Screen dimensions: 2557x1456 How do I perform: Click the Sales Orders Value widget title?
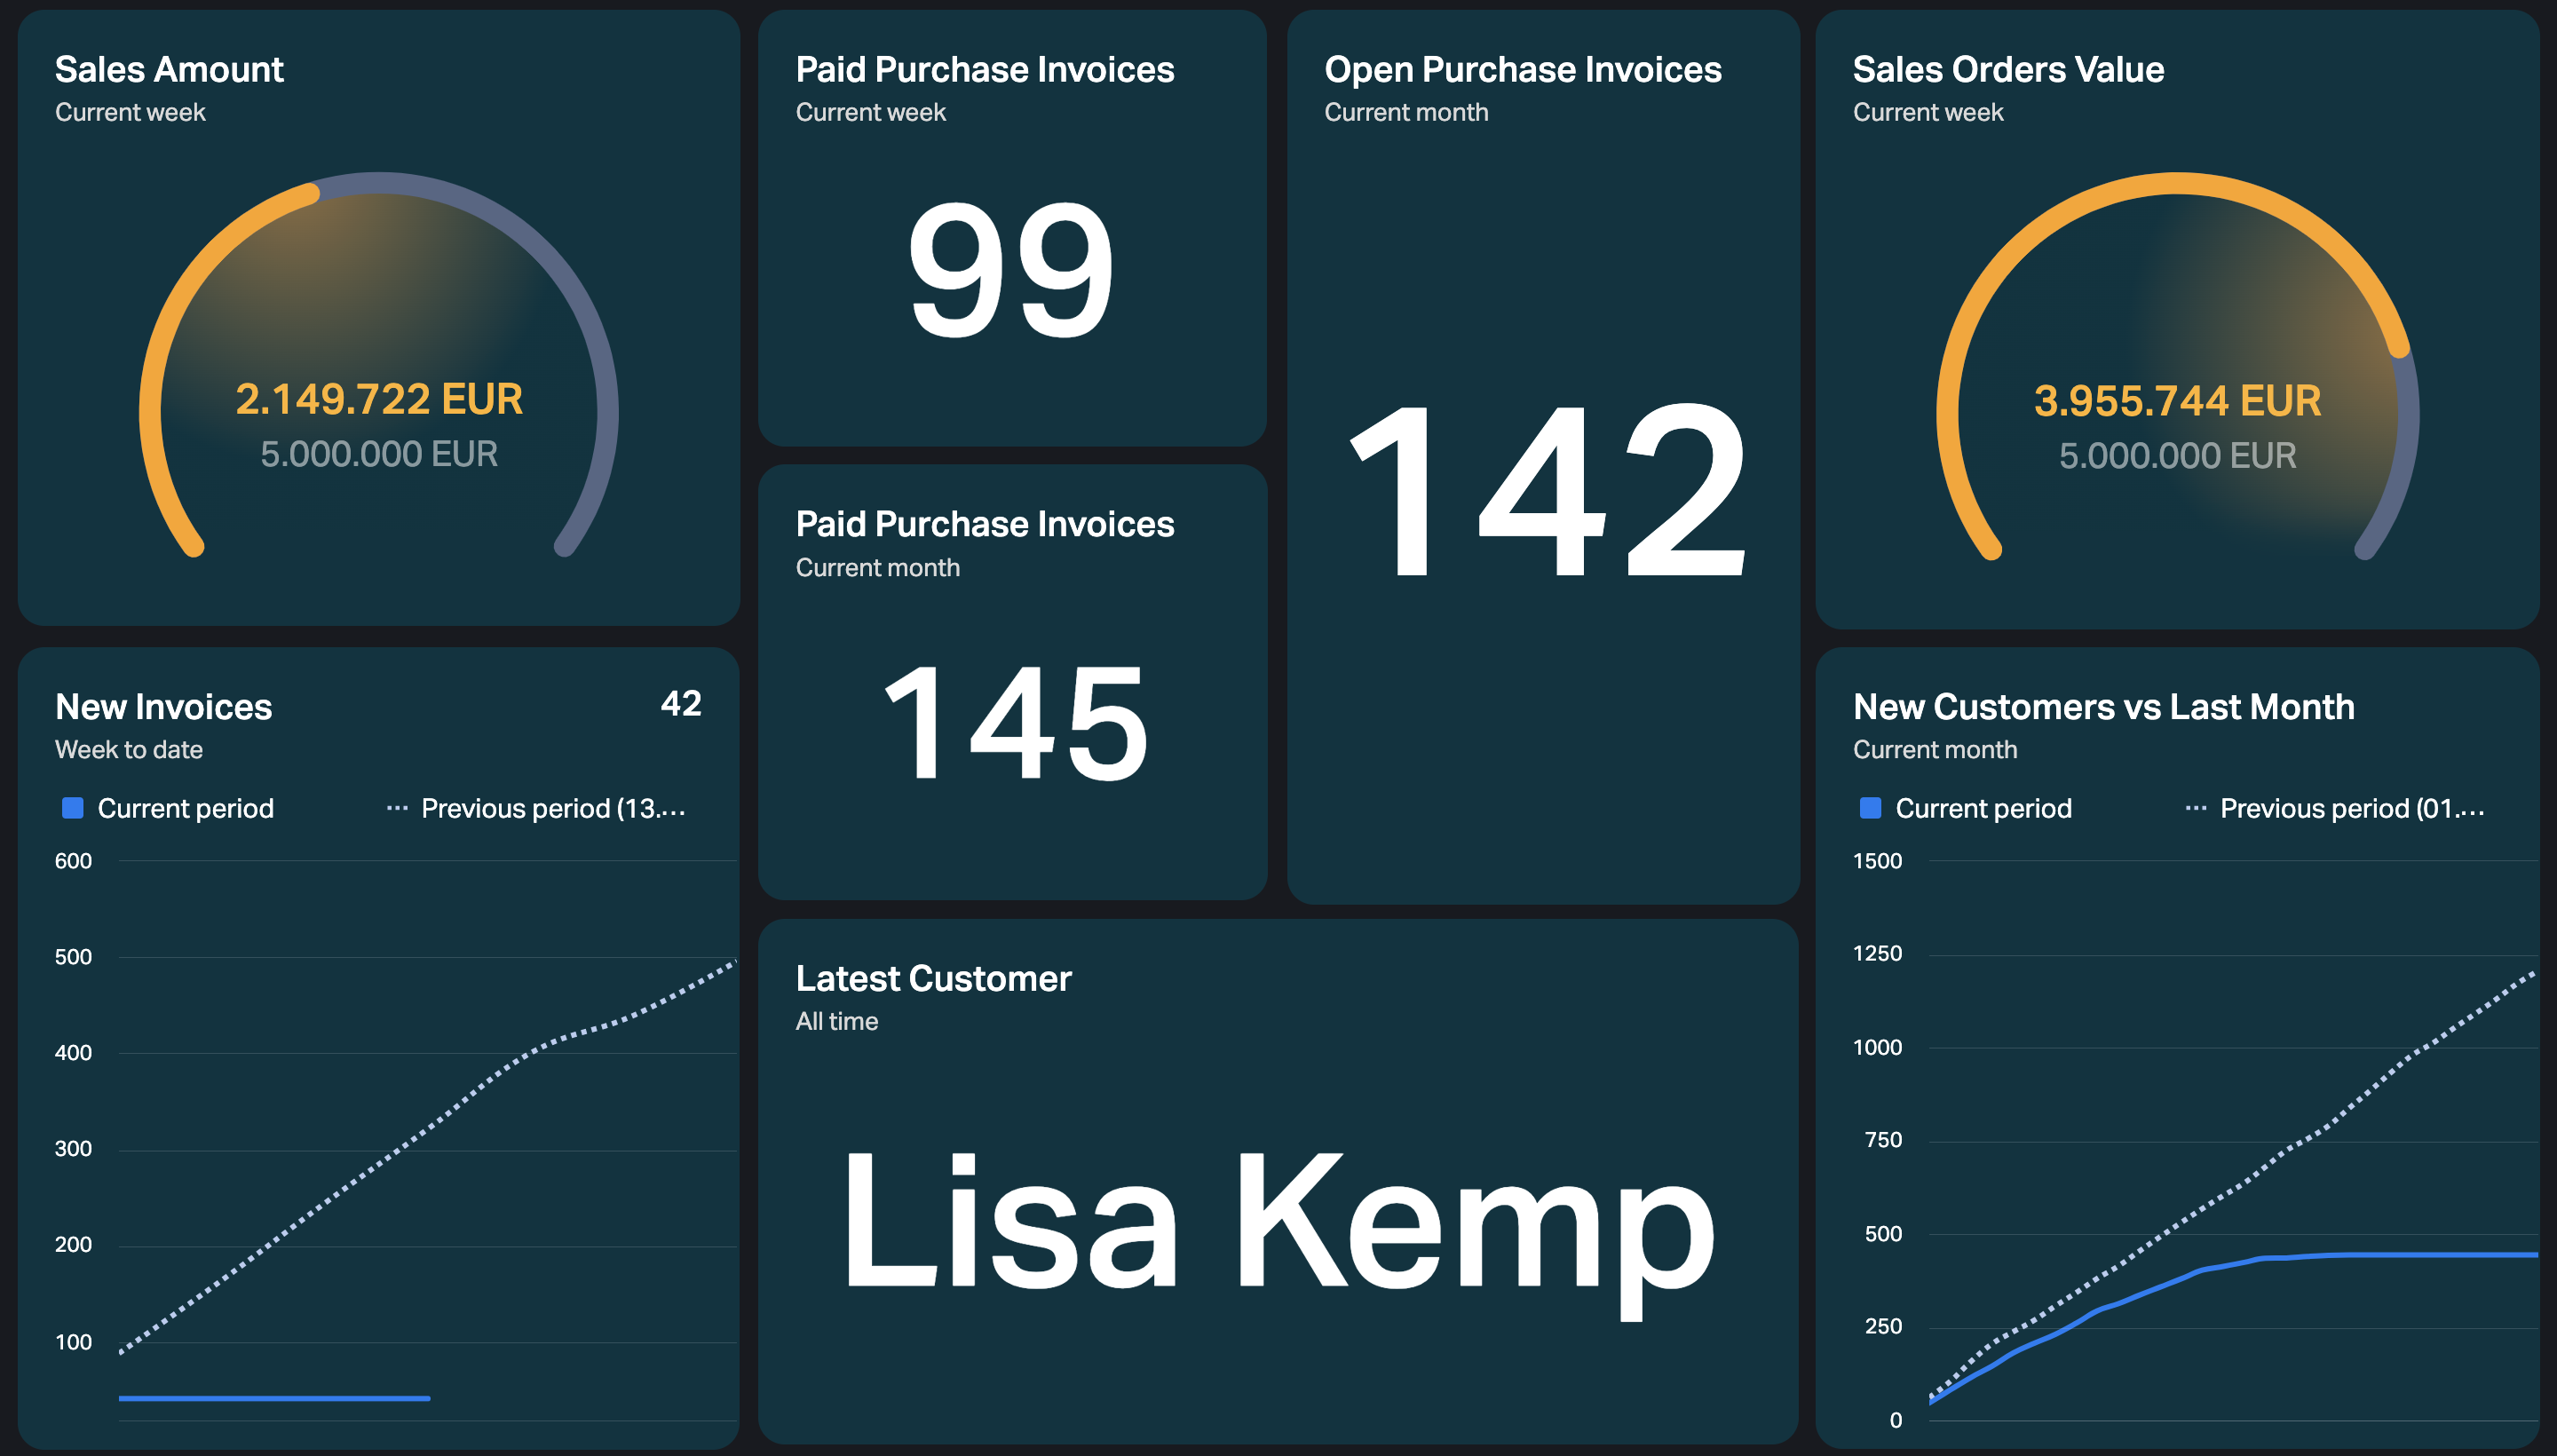[2008, 69]
